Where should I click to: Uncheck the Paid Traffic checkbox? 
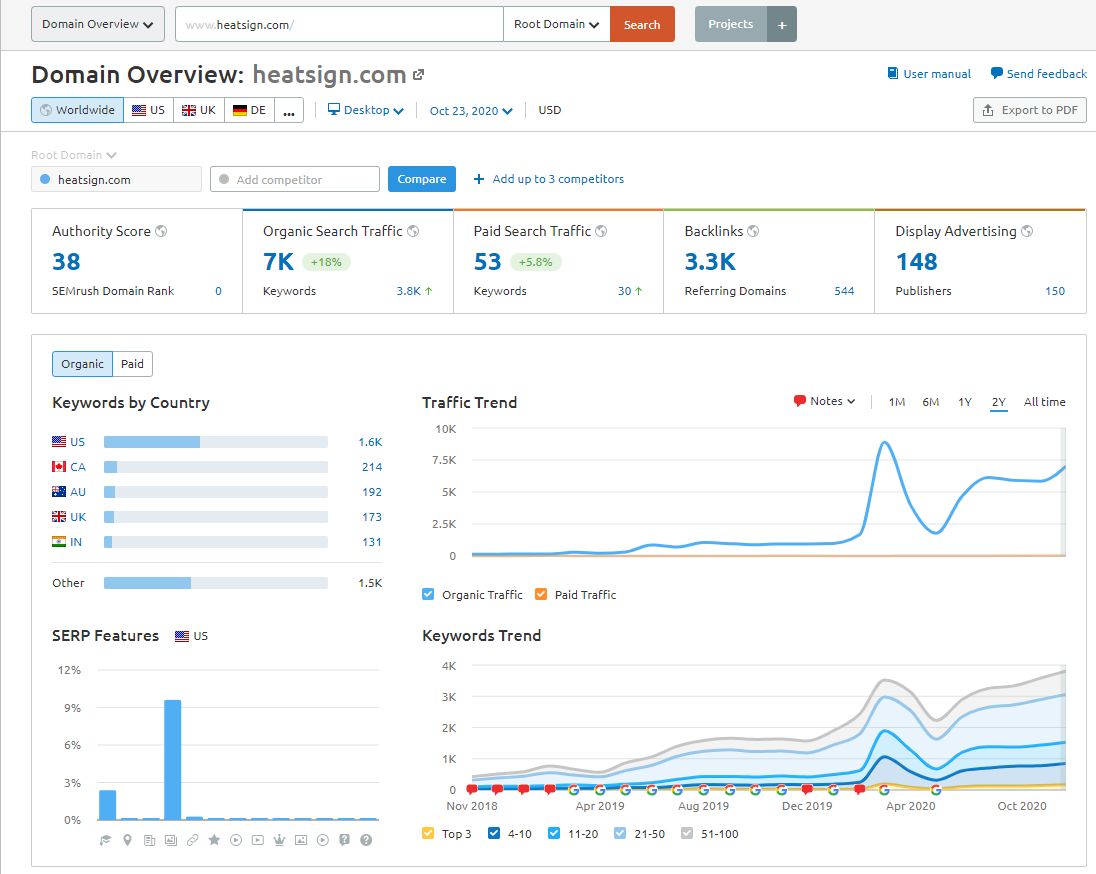[x=540, y=594]
